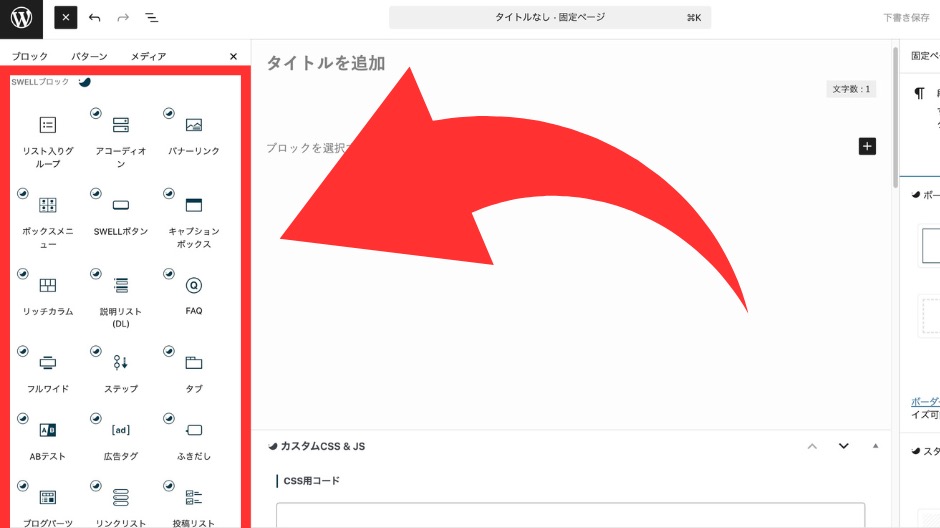Insert the 広告タグ block

tap(120, 438)
